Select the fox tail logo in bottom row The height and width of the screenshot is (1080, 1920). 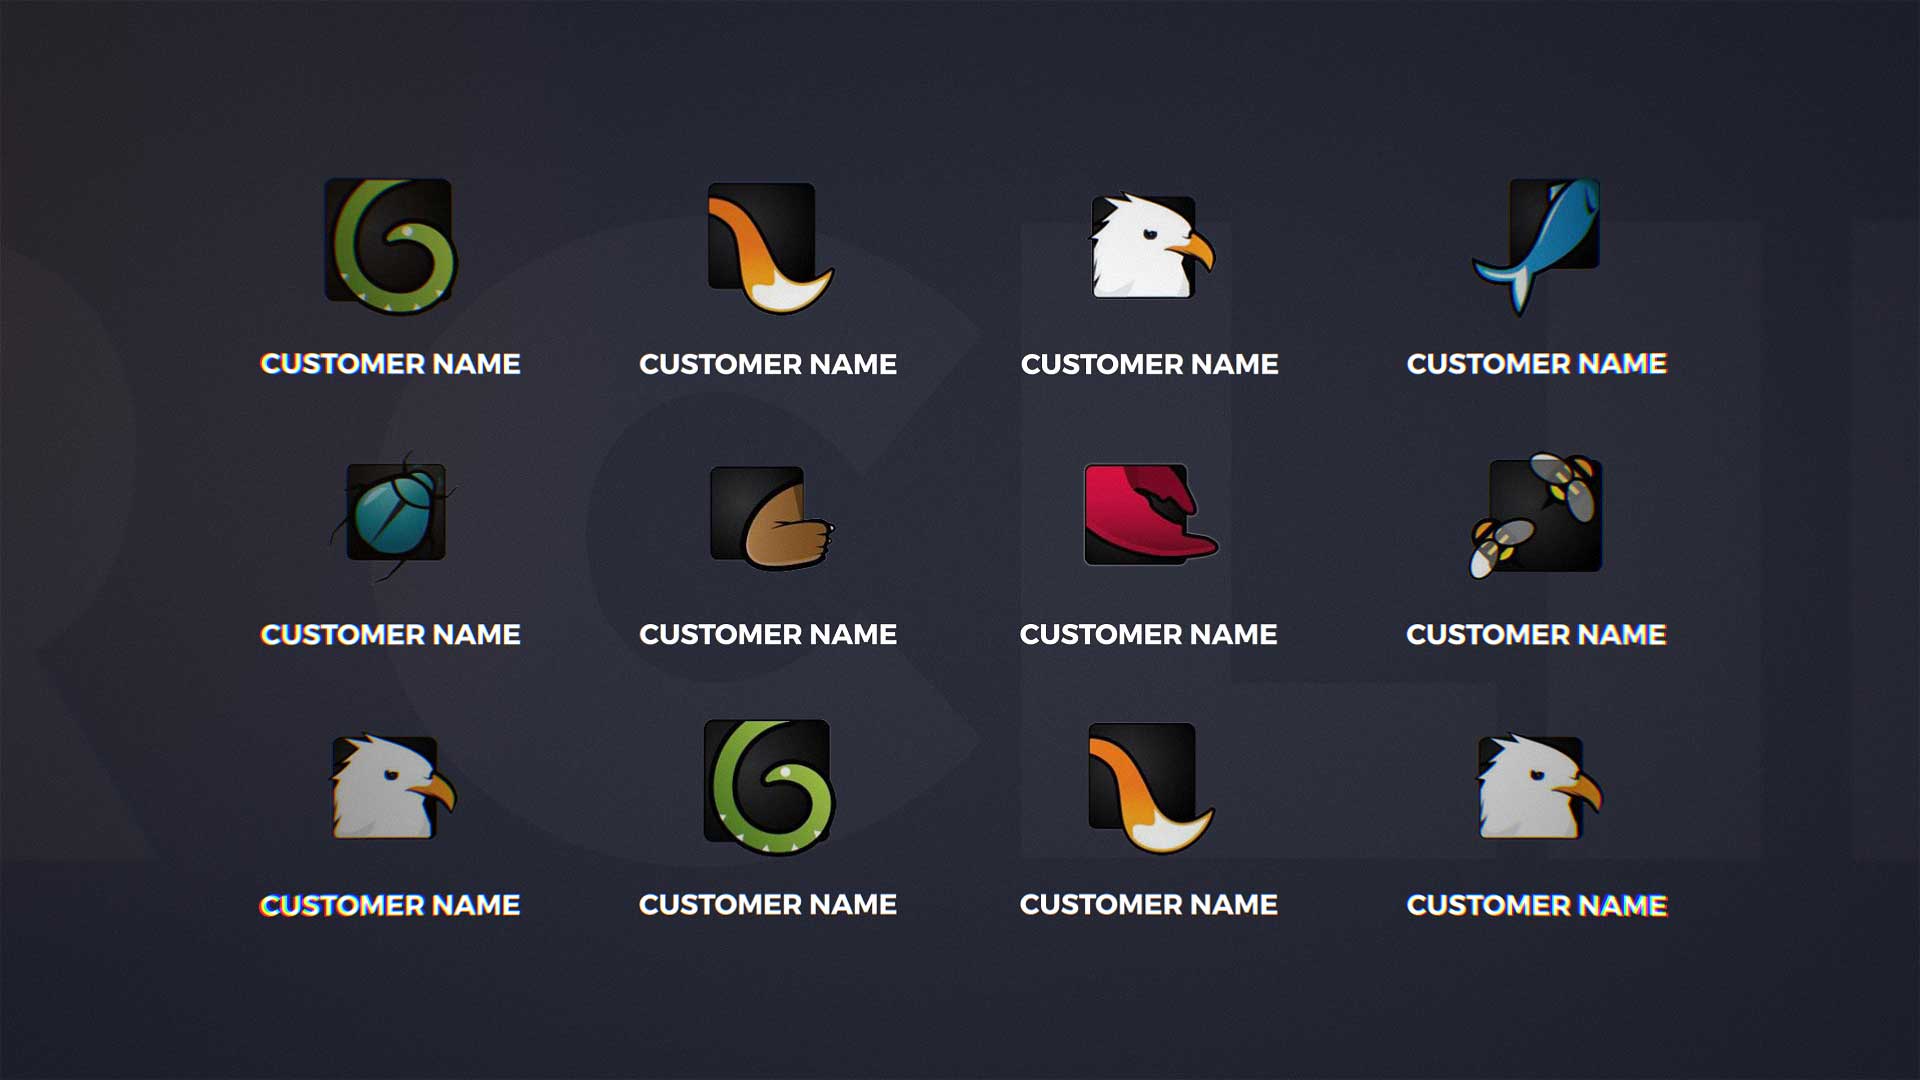1148,786
